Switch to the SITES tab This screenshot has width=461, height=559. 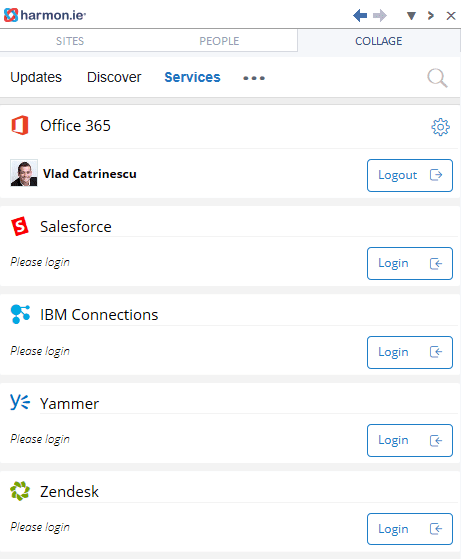[x=70, y=41]
